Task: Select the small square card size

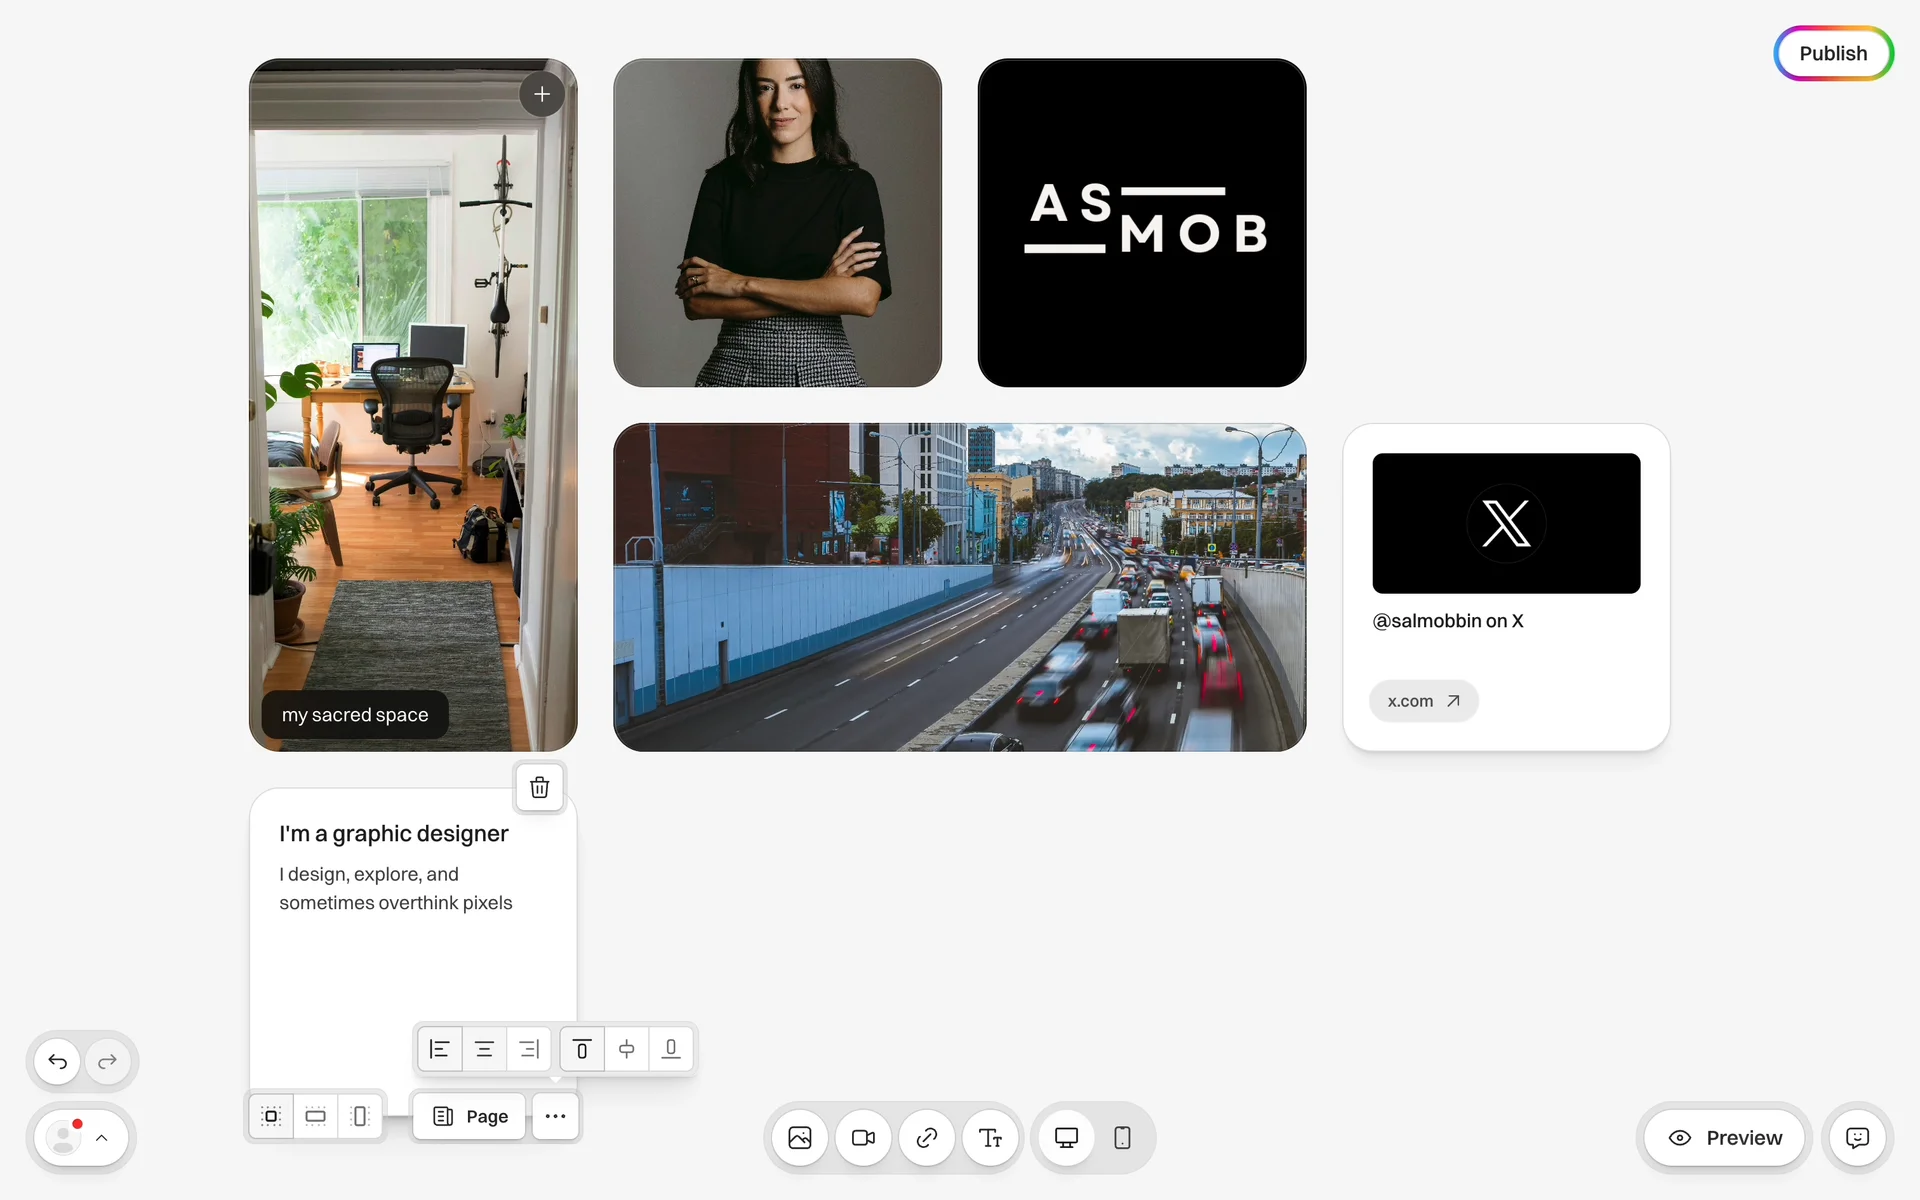Action: (x=271, y=1116)
